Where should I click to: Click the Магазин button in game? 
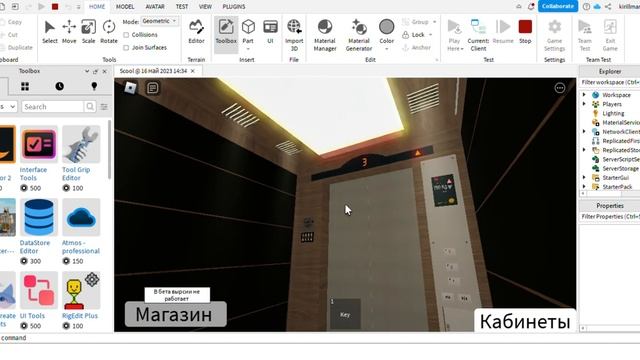point(176,314)
